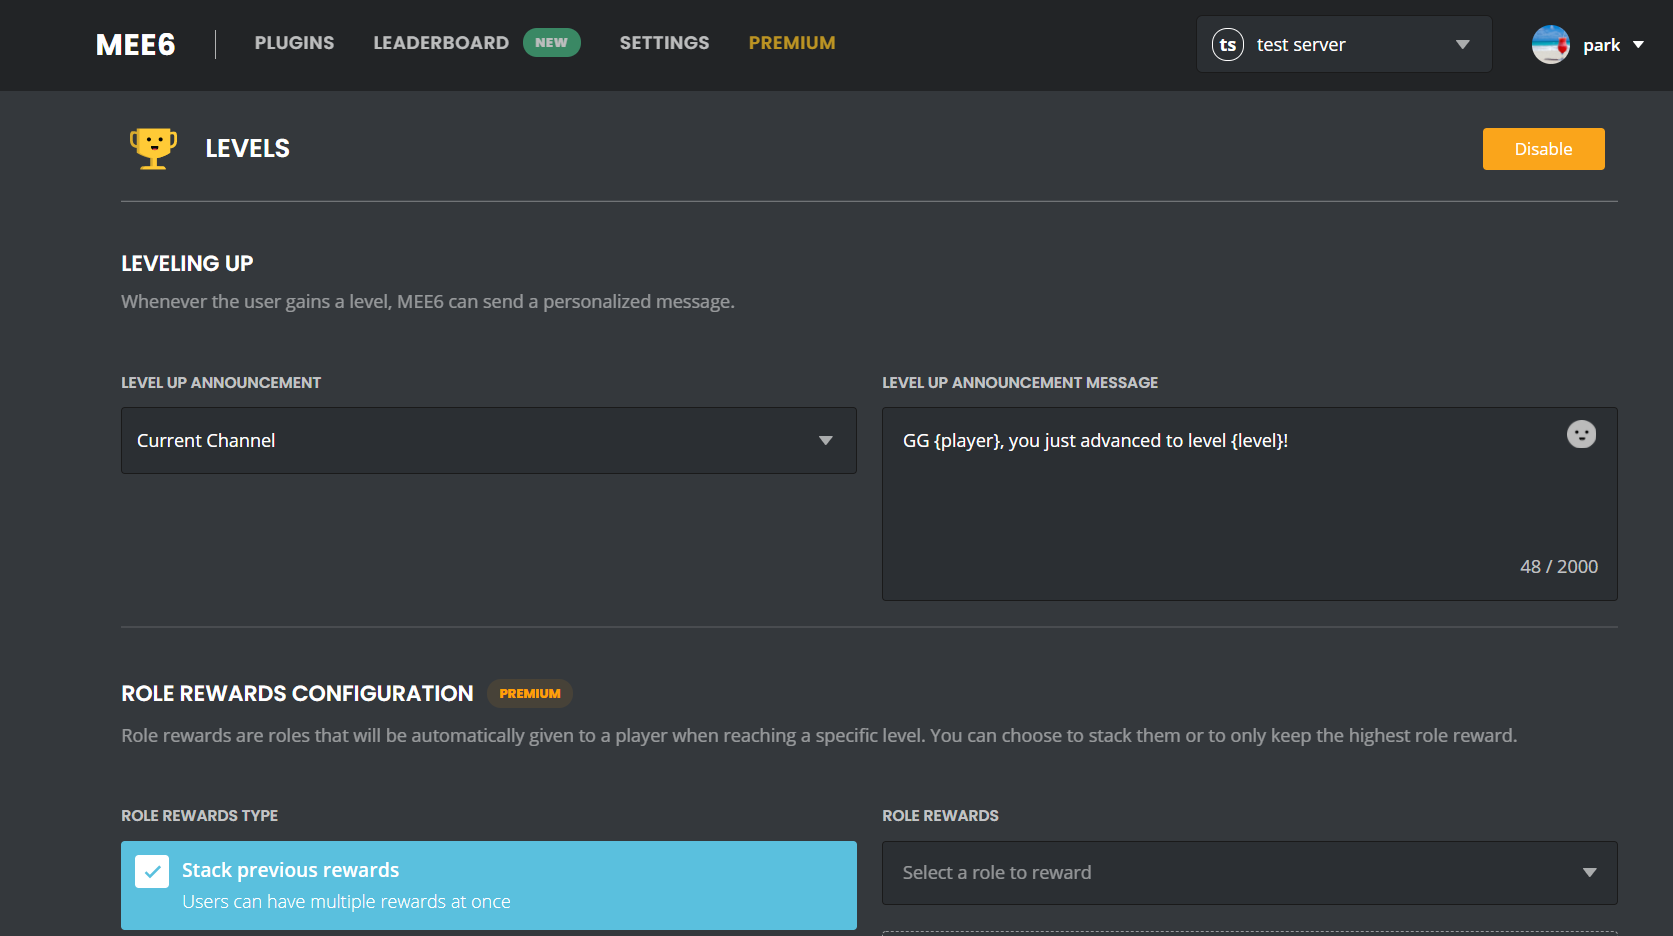Edit the level up announcement message
This screenshot has height=936, width=1673.
point(1249,504)
